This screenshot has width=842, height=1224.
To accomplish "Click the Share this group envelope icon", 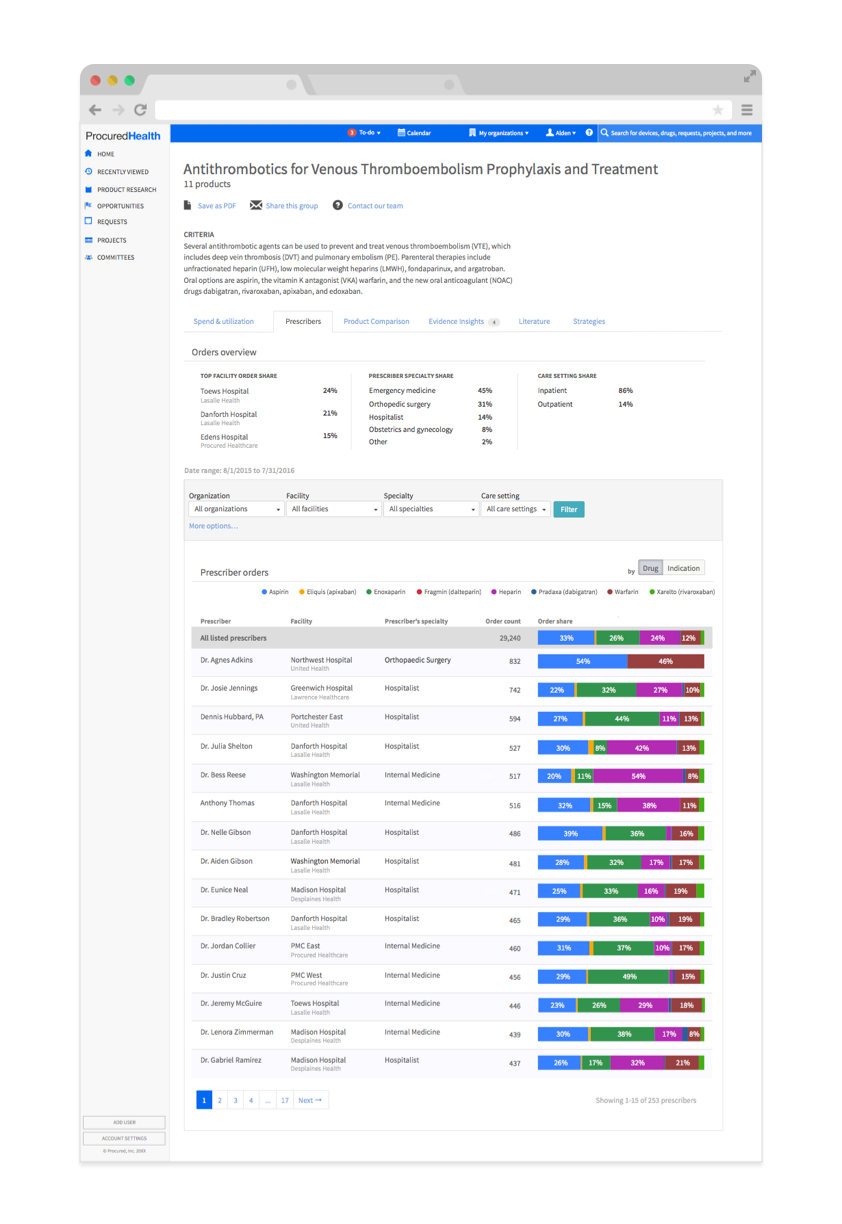I will tap(256, 206).
